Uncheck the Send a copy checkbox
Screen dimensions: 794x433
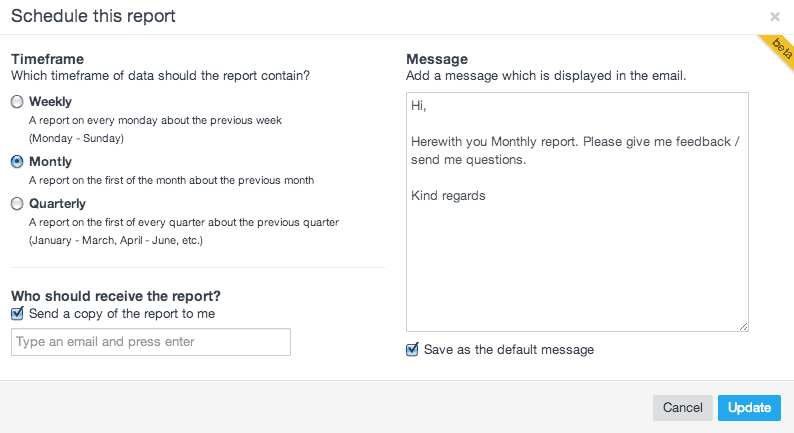[x=17, y=313]
